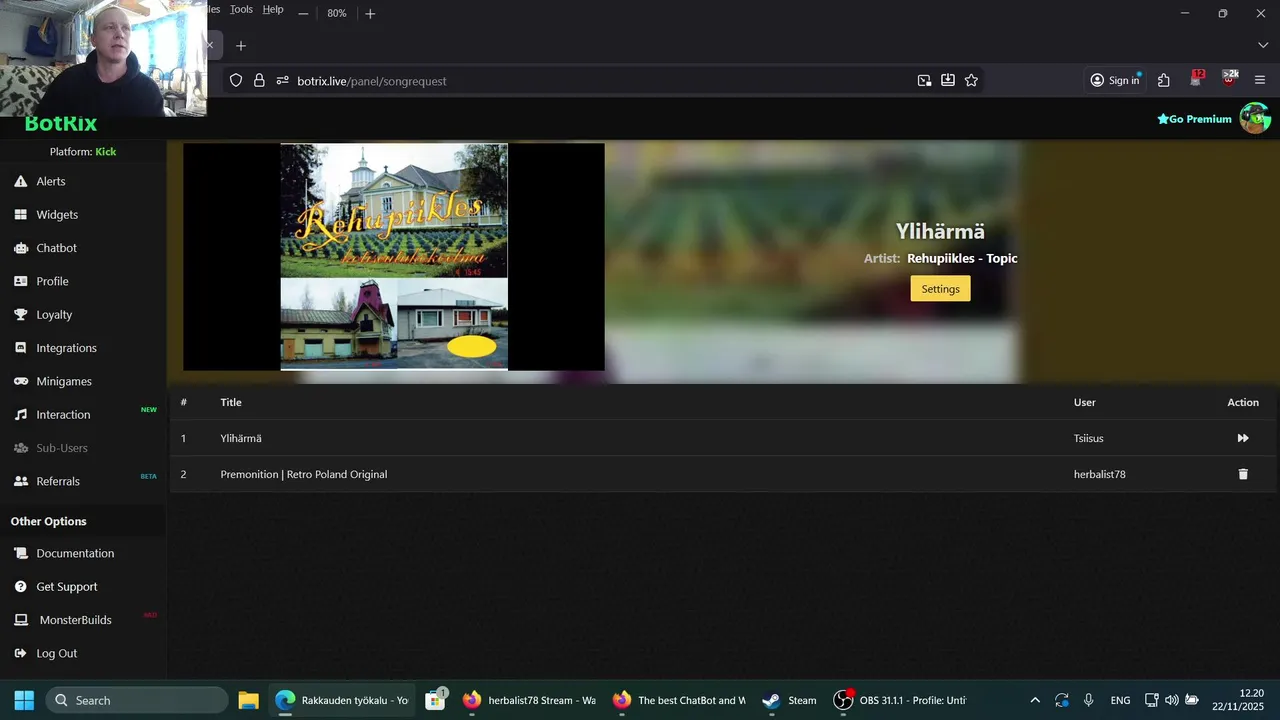
Task: Open Microsoft Store taskbar icon
Action: pos(435,700)
